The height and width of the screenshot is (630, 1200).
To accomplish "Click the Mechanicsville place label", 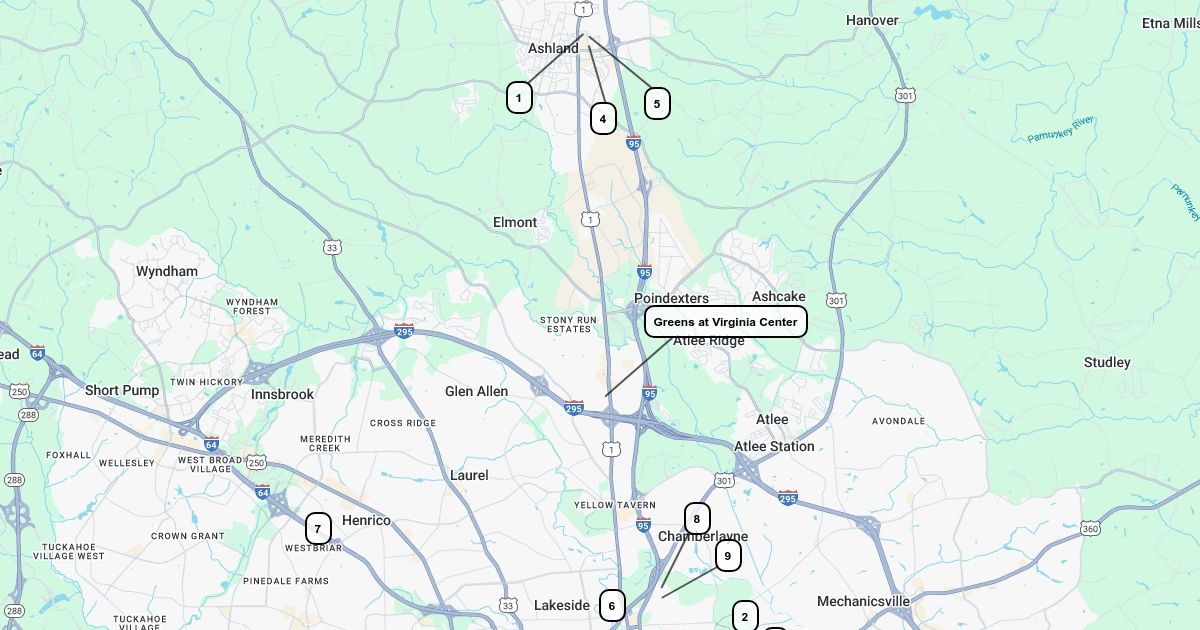I will tap(863, 601).
